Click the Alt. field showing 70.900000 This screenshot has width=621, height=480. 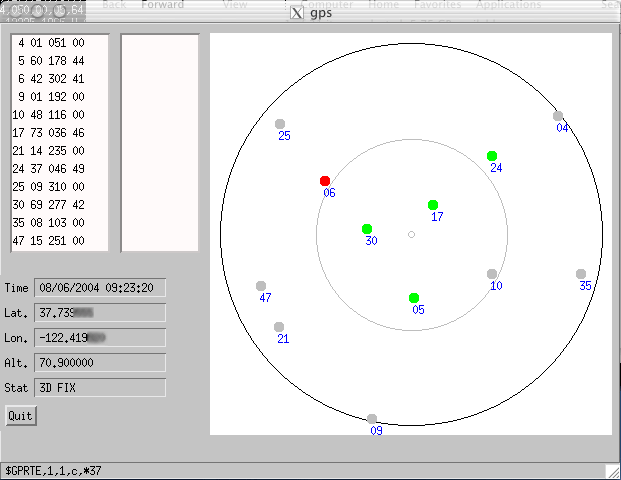pos(100,362)
